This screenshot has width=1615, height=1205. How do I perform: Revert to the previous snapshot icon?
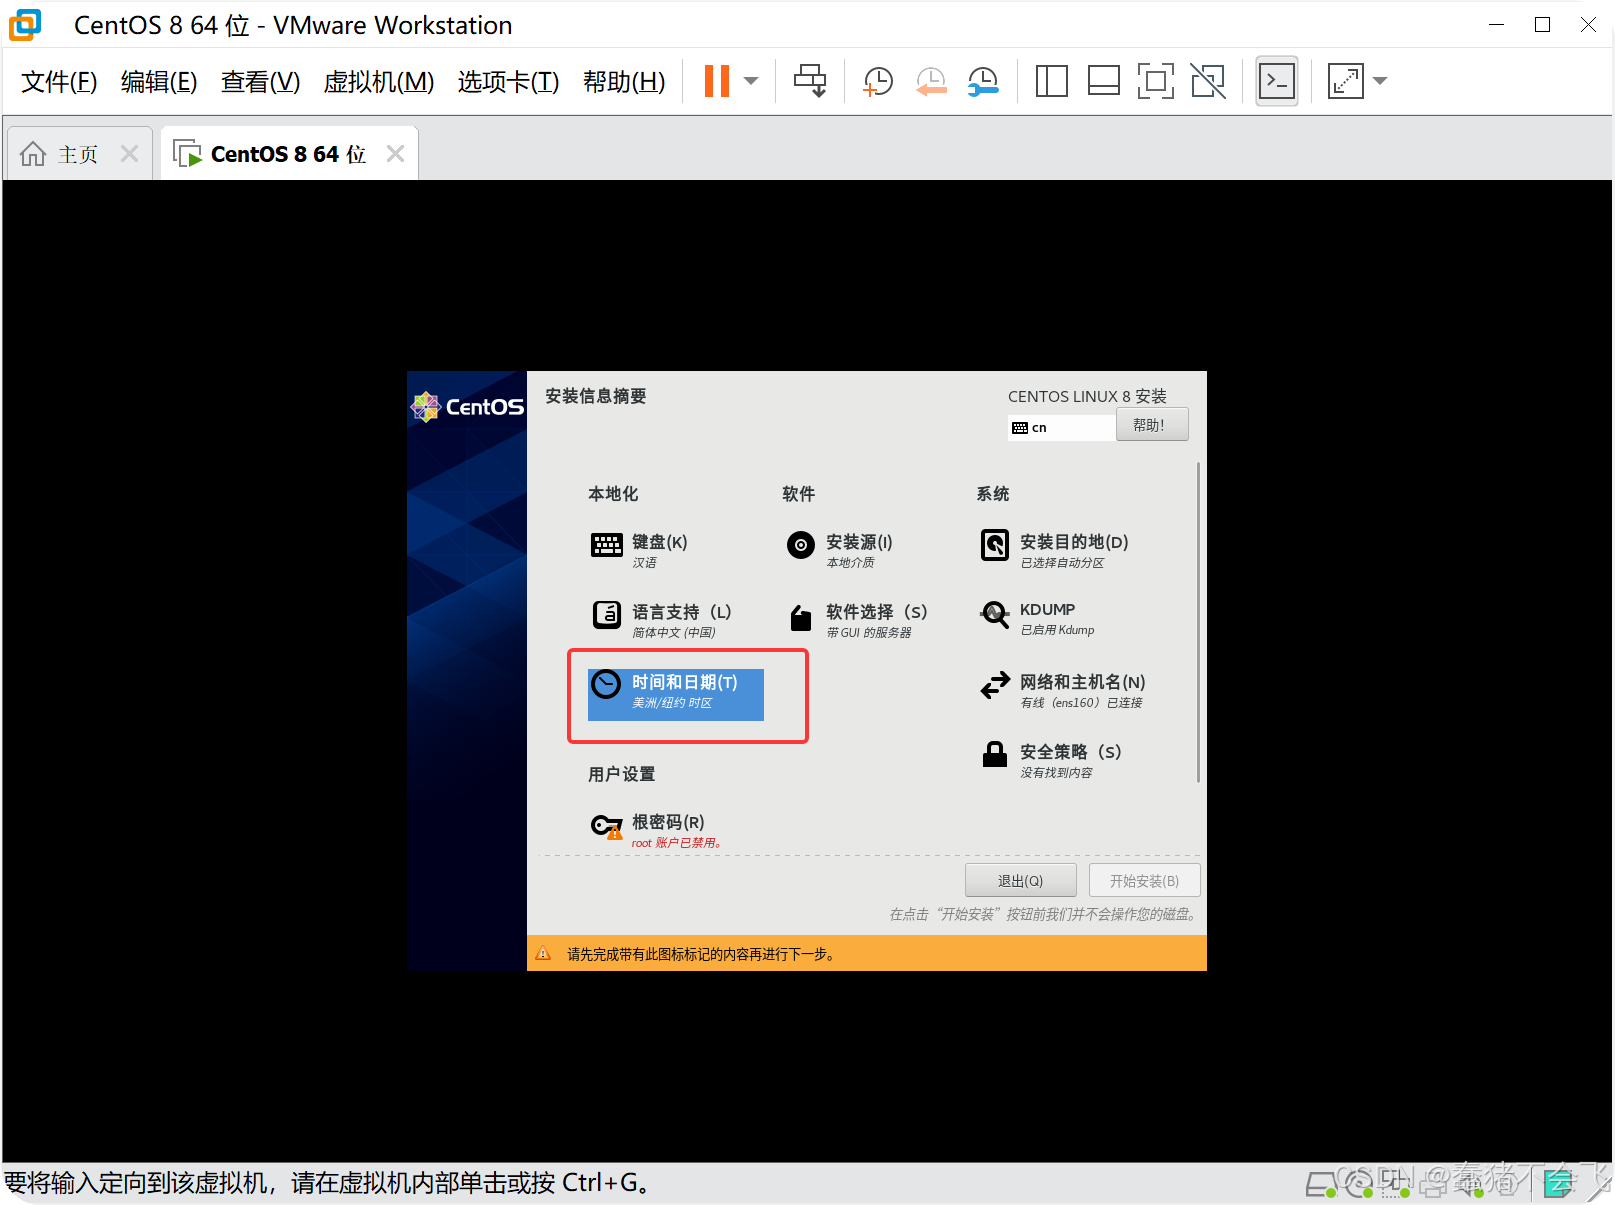click(x=931, y=81)
